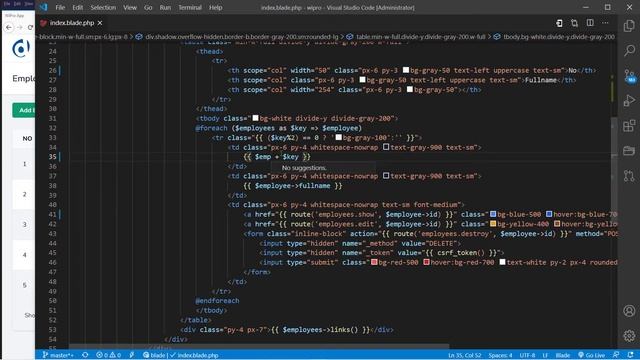Viewport: 640px width, 360px height.
Task: Click the VS Code logo in title bar
Action: point(43,7)
